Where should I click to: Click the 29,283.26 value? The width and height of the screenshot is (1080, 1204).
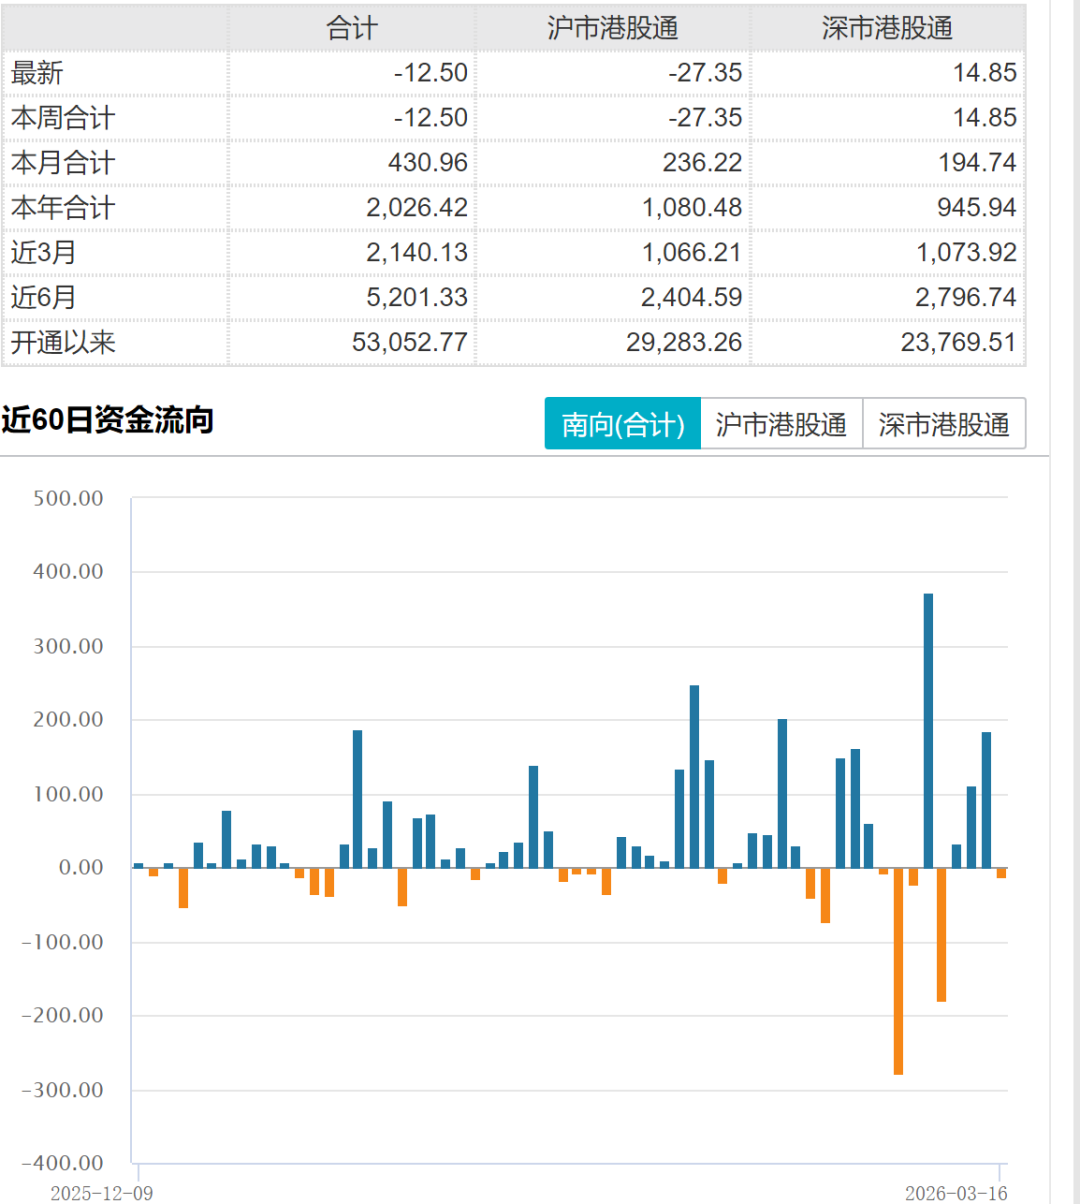684,342
